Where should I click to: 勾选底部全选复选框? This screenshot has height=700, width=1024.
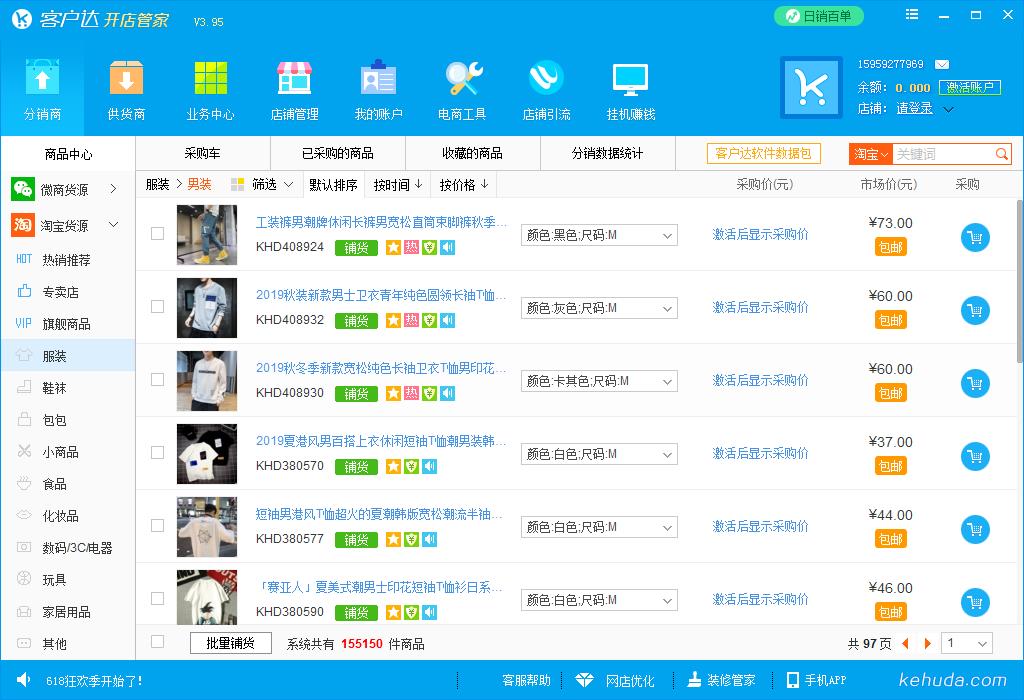(157, 643)
